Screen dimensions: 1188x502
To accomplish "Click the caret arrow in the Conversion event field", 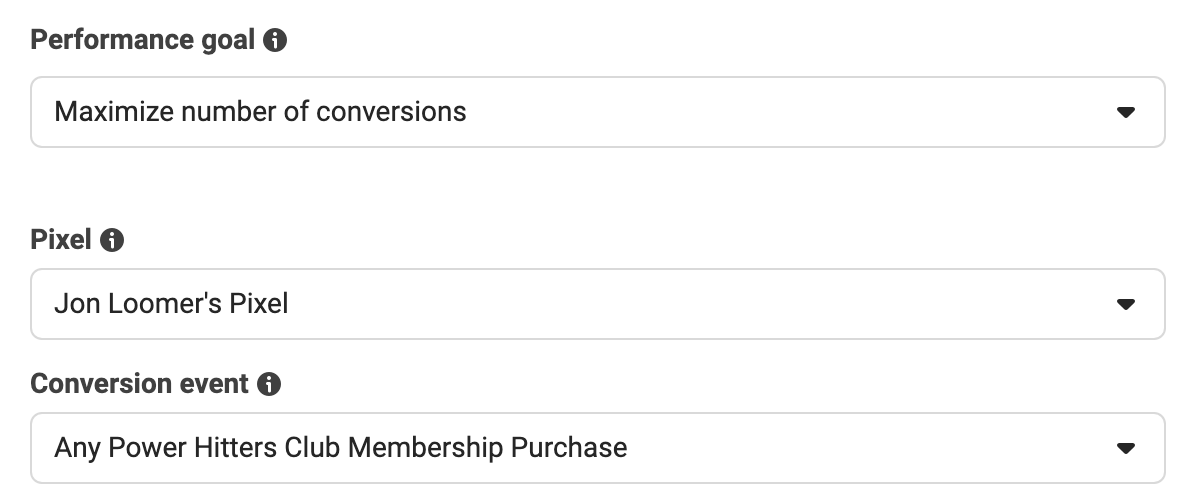I will 1125,448.
